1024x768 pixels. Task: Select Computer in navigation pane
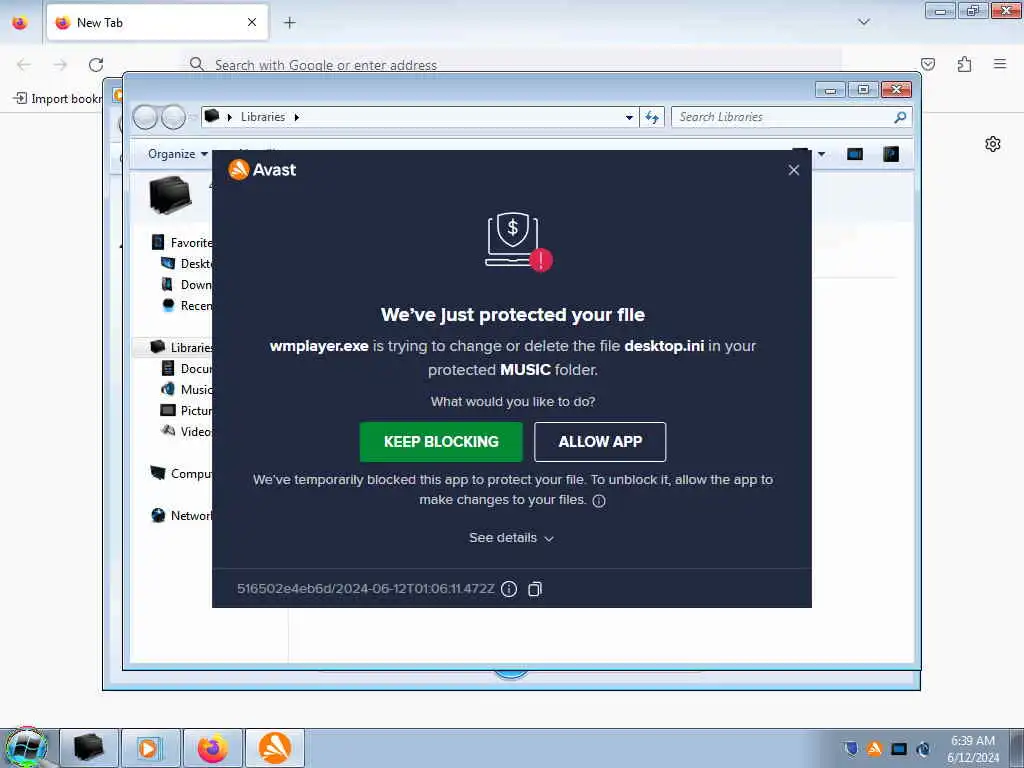(x=182, y=473)
